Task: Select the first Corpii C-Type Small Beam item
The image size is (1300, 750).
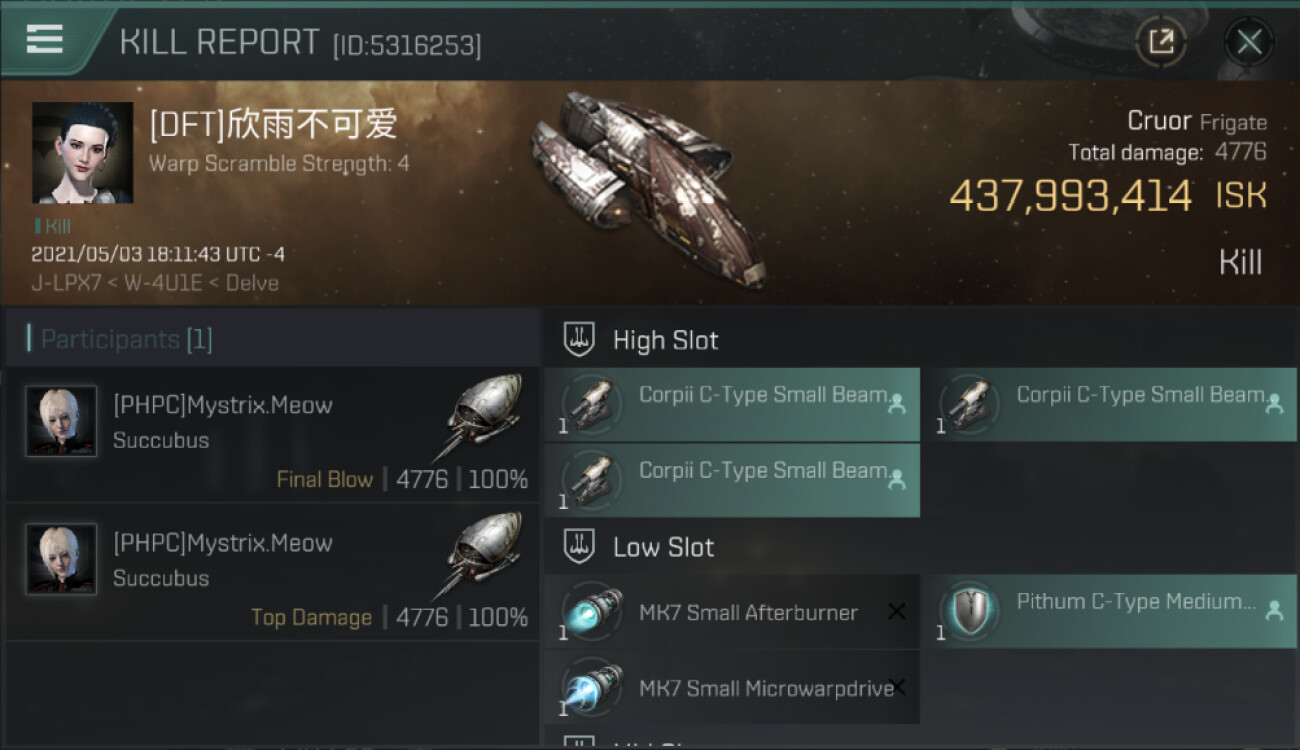Action: [732, 405]
